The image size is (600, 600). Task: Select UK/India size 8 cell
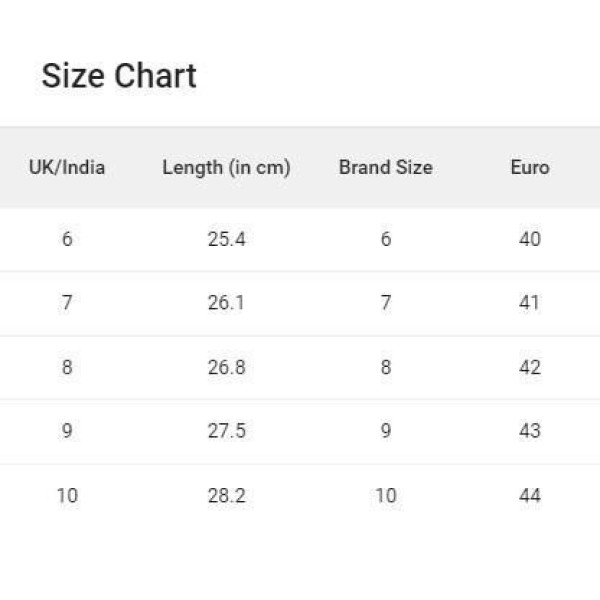[67, 367]
